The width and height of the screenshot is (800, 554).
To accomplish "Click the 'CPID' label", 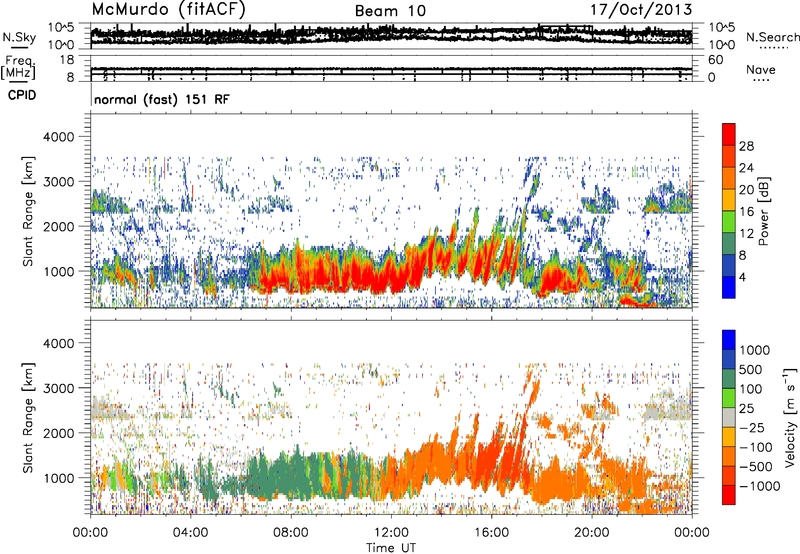I will click(22, 95).
